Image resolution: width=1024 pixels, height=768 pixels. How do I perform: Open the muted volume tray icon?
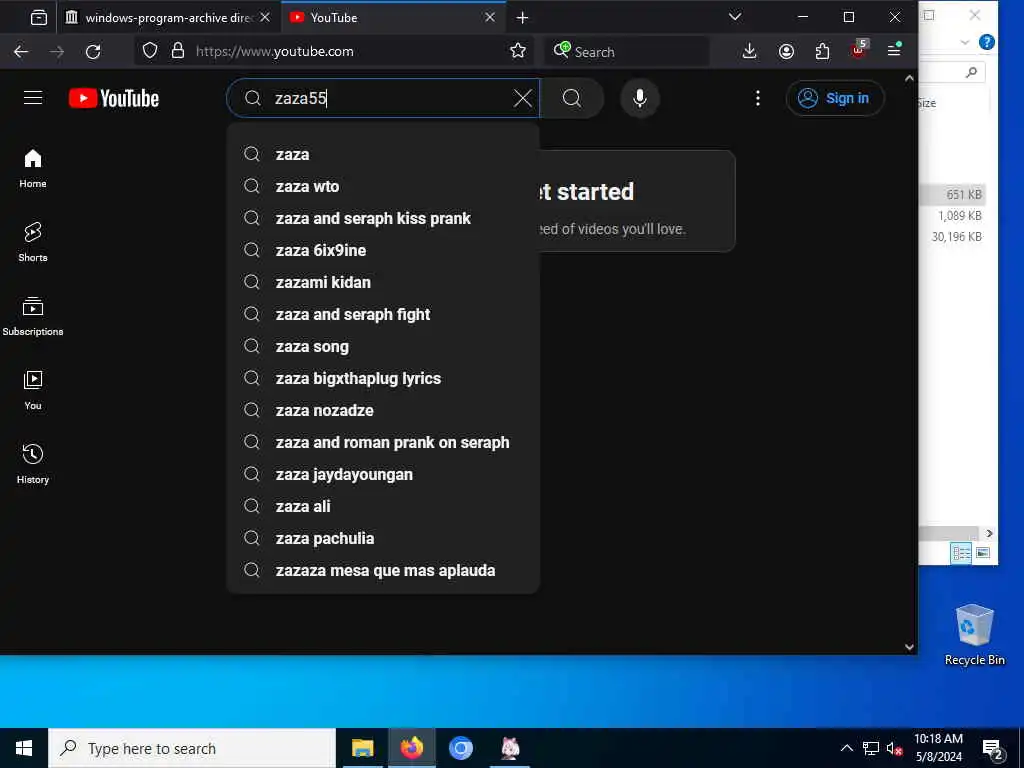(894, 748)
